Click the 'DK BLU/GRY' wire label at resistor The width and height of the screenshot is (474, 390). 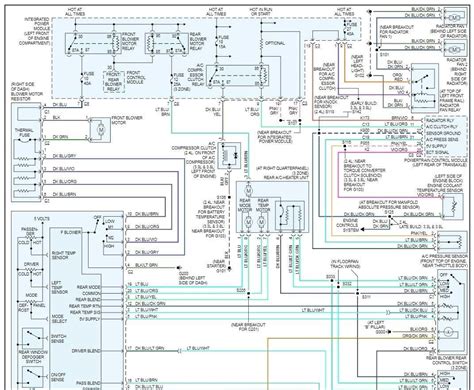pos(64,156)
